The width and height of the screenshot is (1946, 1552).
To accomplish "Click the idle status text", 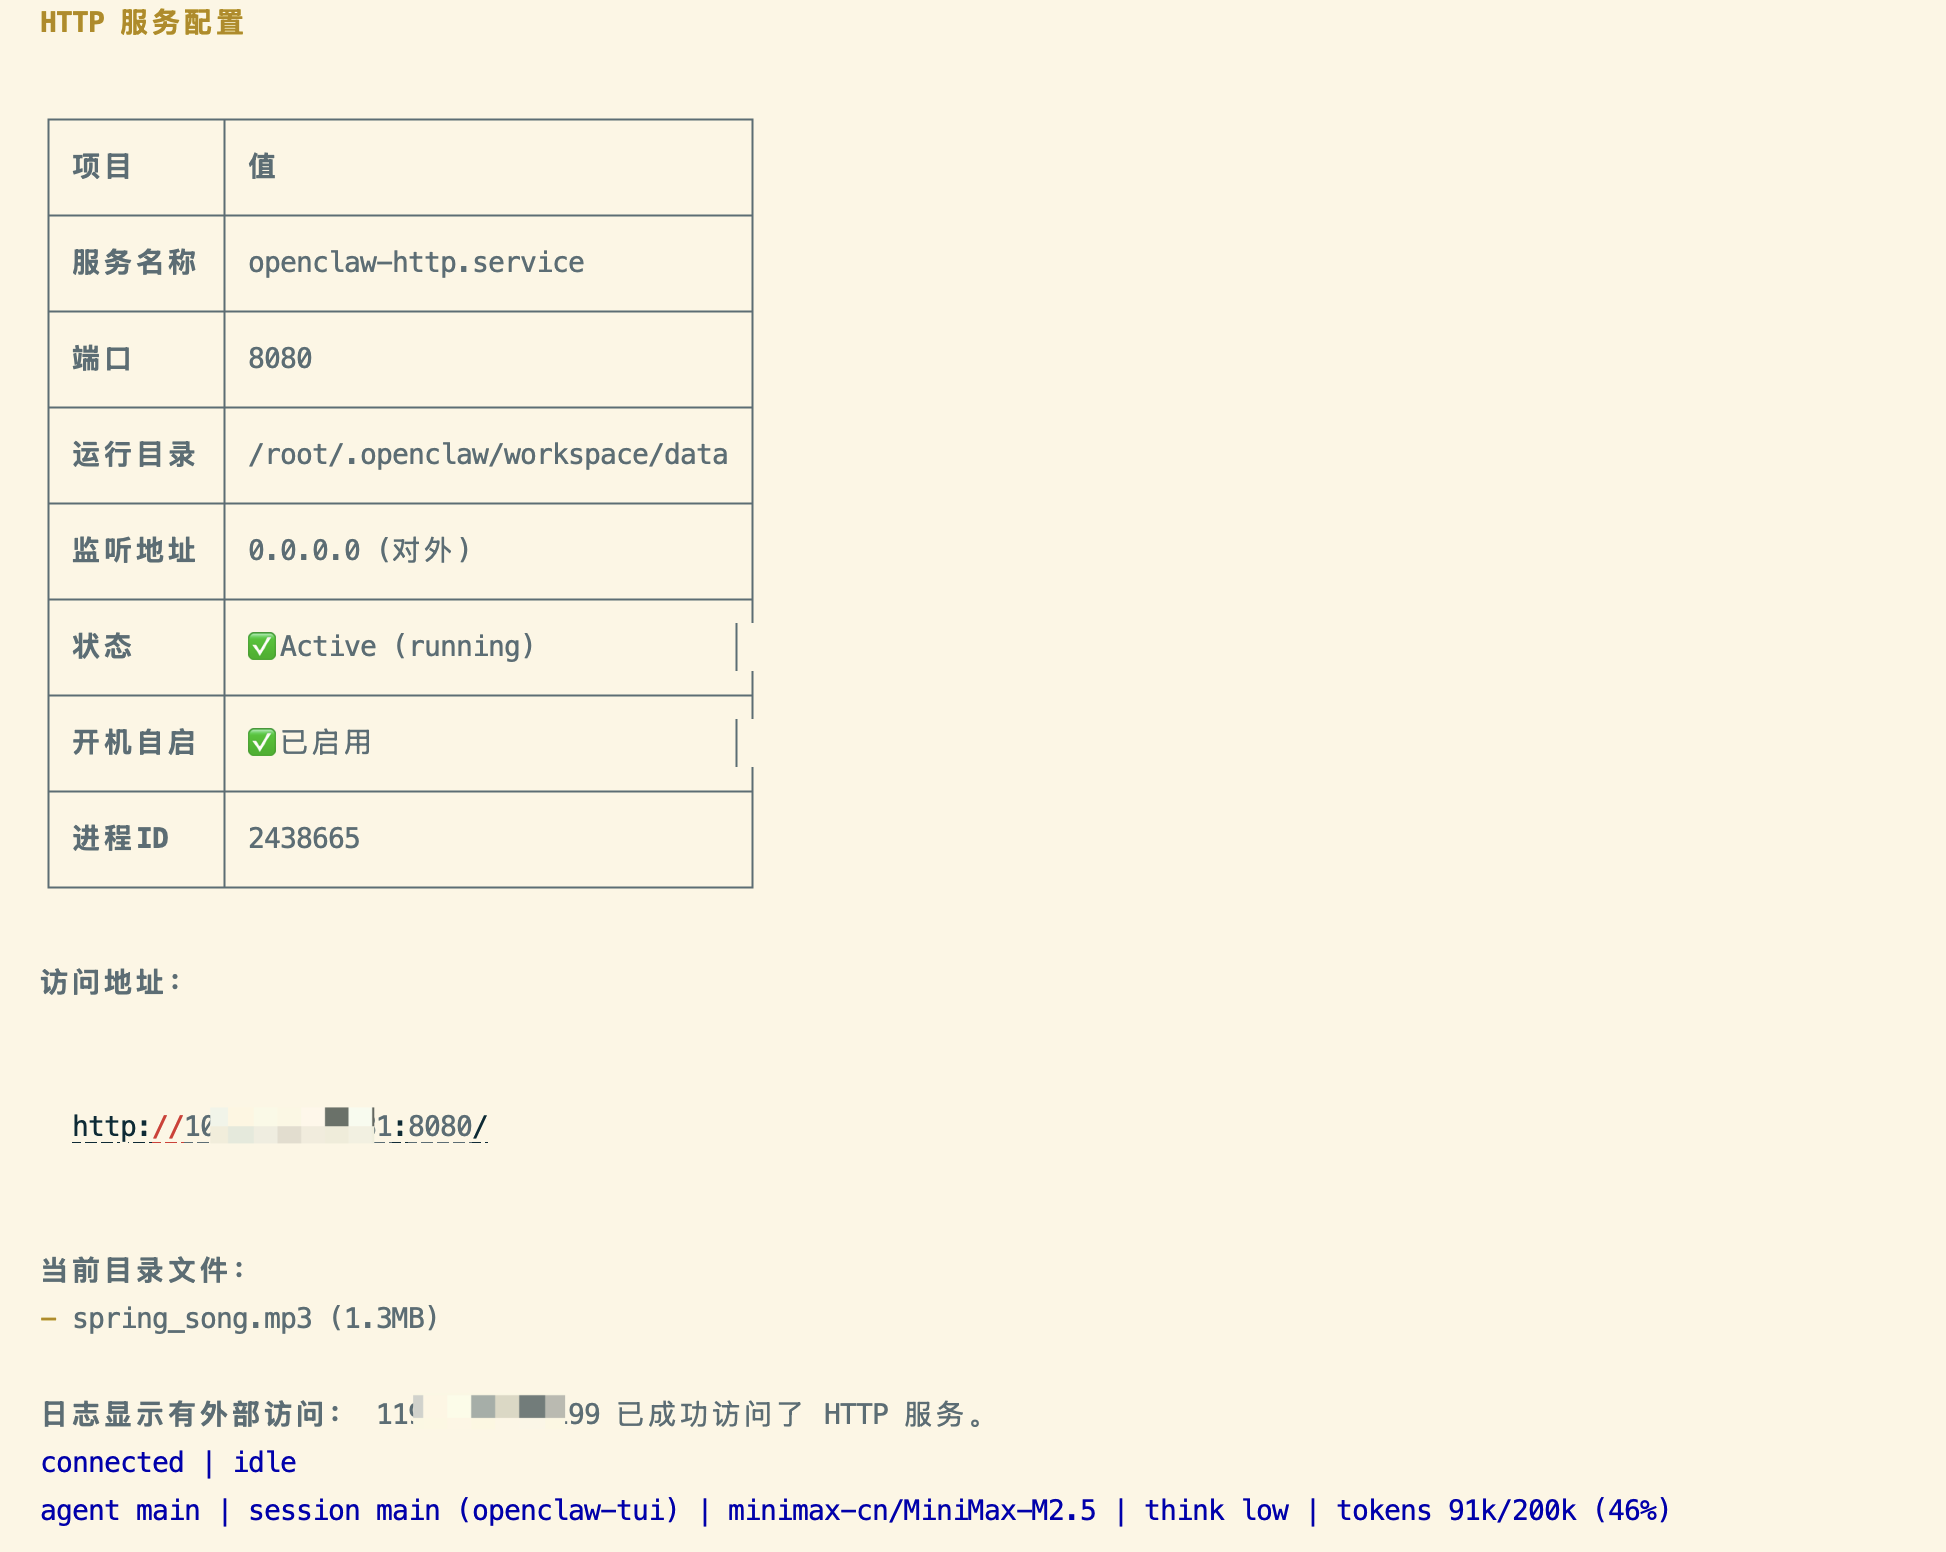I will (264, 1462).
